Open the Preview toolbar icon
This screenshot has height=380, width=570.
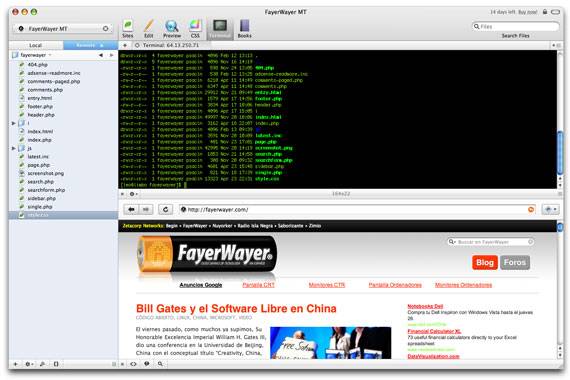coord(172,29)
